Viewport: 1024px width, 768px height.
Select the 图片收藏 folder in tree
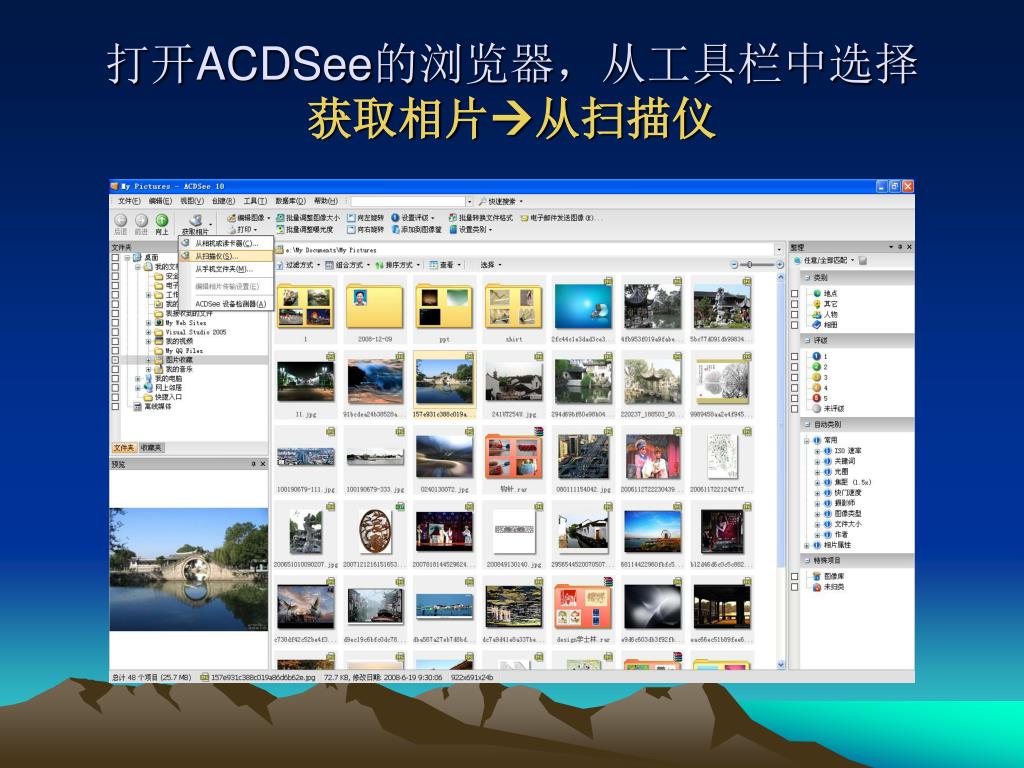[172, 360]
